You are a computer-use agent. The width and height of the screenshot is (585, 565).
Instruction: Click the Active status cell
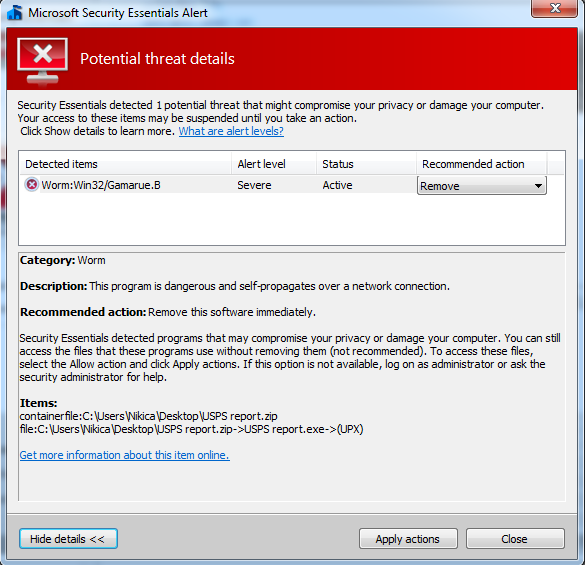tap(337, 185)
